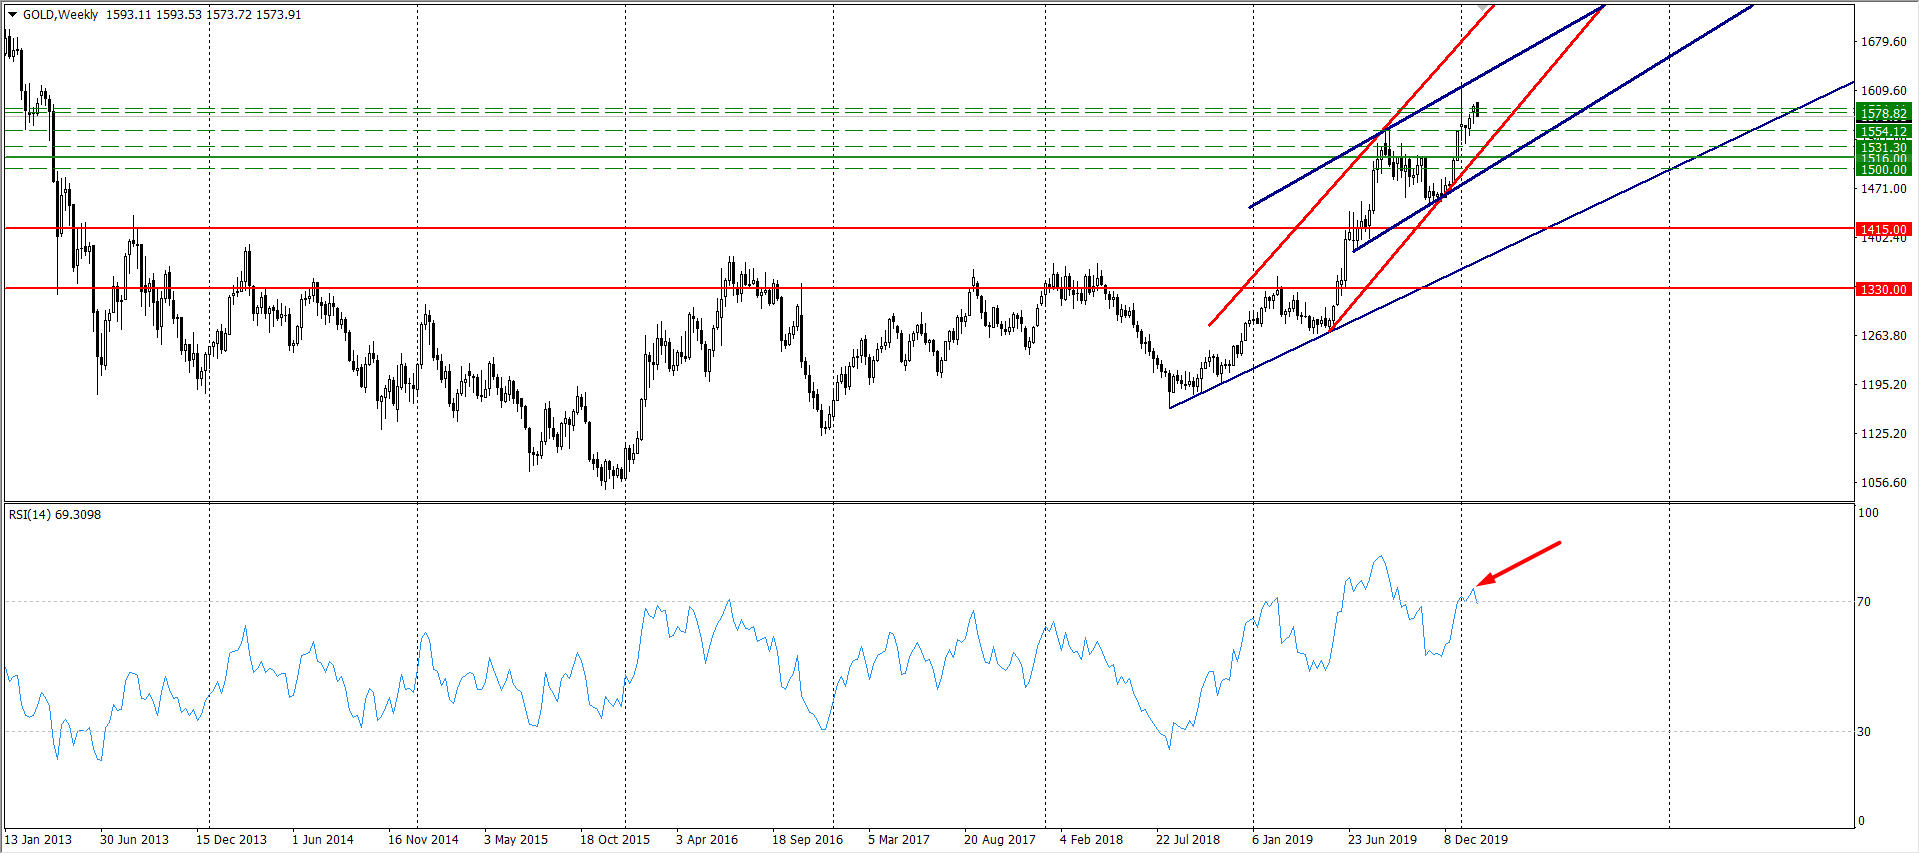
Task: Click the 1056.60 price scale value
Action: tap(1882, 483)
